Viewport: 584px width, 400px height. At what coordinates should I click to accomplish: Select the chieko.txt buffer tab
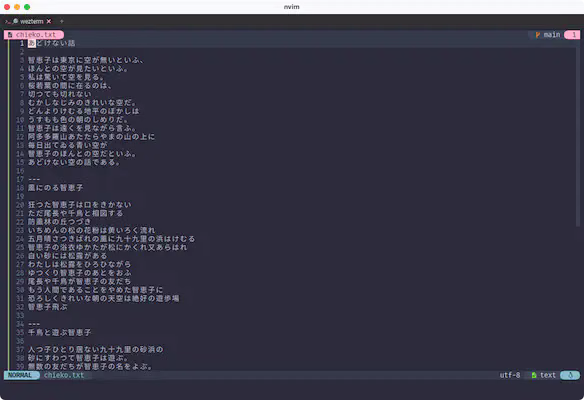34,35
